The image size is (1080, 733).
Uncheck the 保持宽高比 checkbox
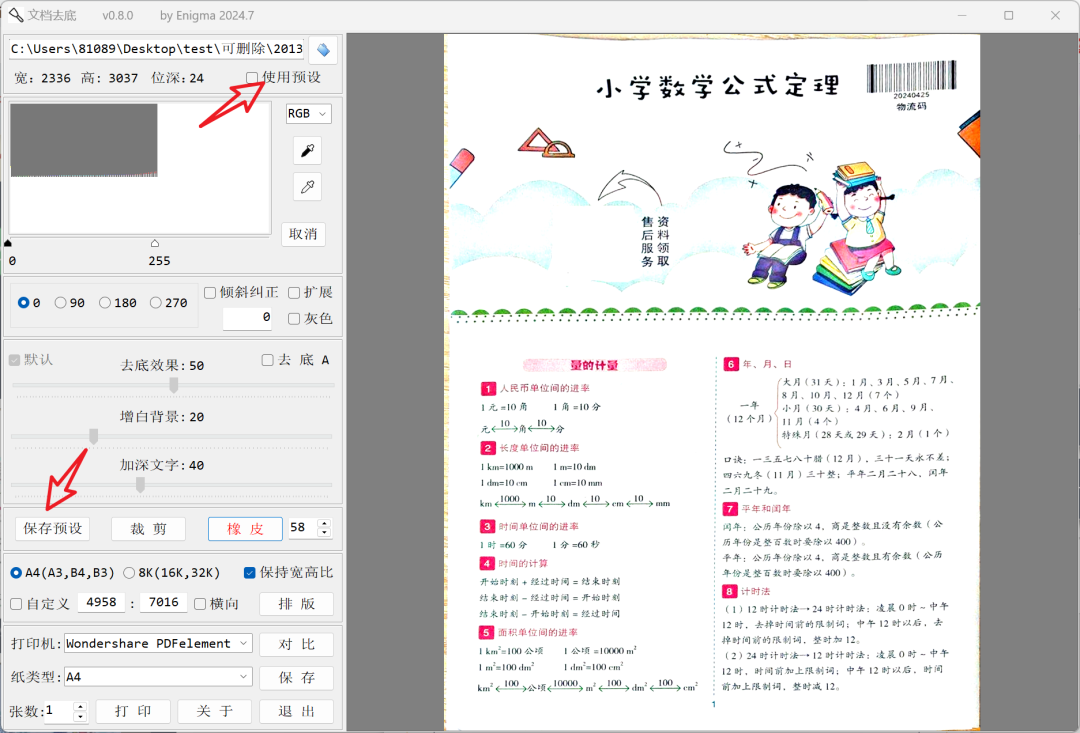click(x=250, y=573)
